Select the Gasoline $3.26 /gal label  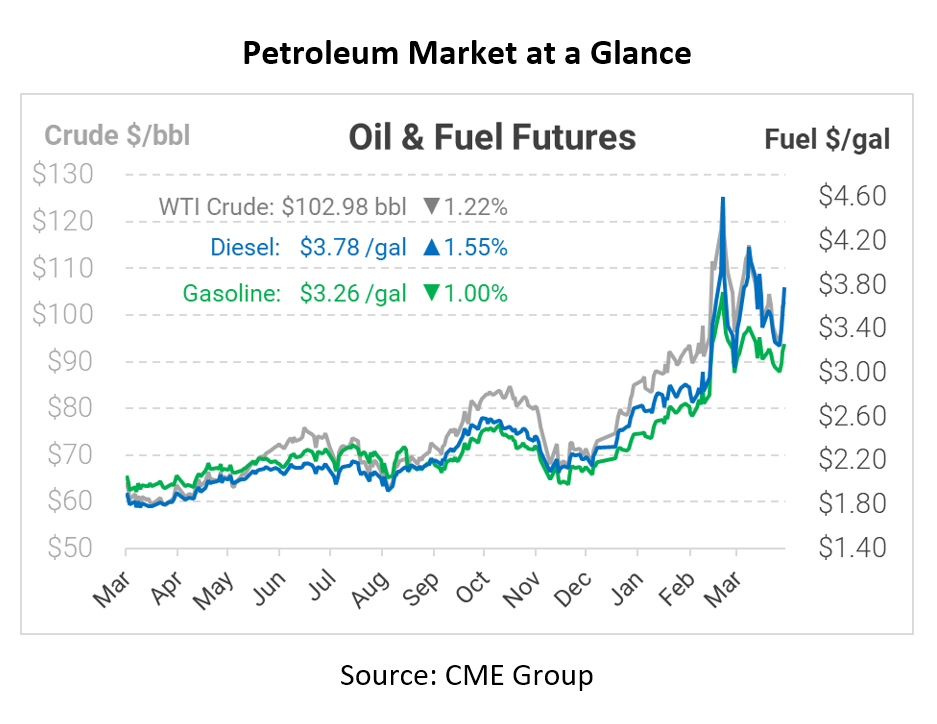click(294, 294)
